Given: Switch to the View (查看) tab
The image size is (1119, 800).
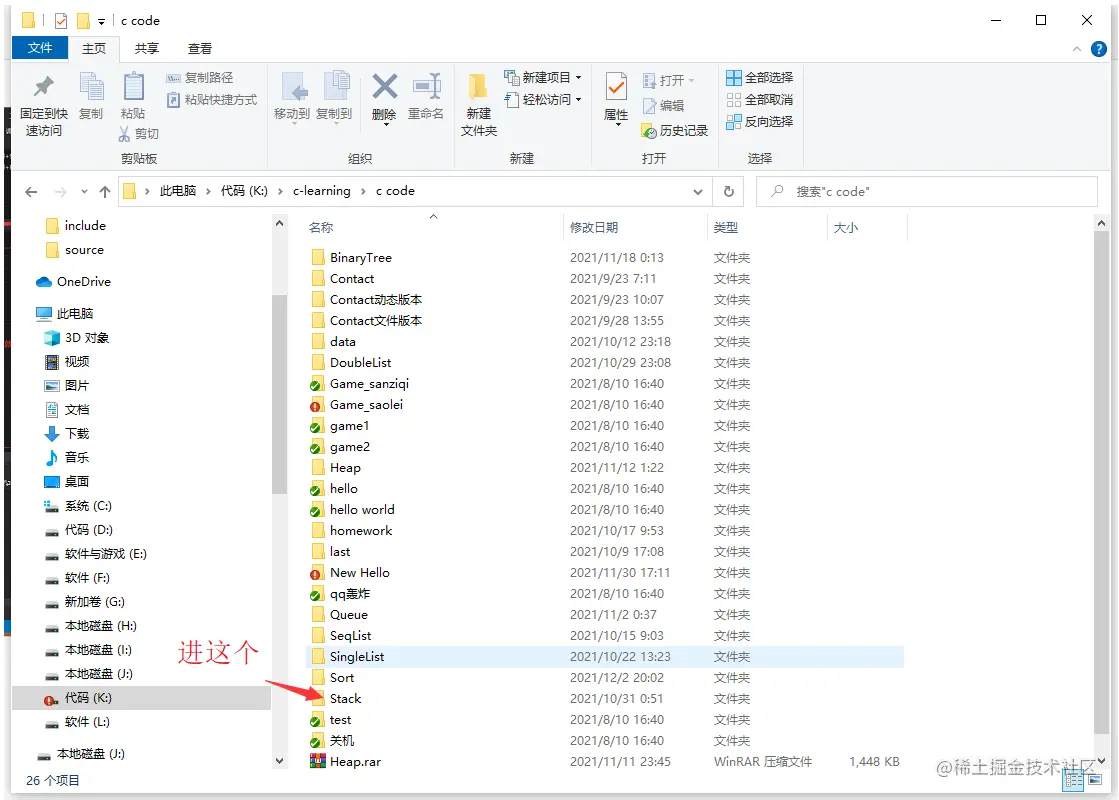Looking at the screenshot, I should [x=200, y=49].
